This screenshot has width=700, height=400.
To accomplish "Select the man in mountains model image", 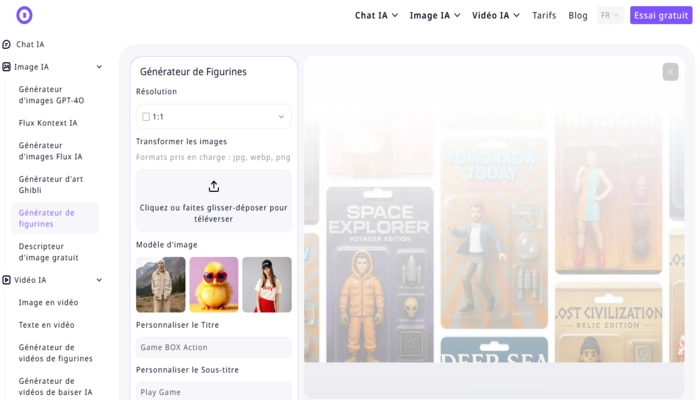I will [x=161, y=284].
